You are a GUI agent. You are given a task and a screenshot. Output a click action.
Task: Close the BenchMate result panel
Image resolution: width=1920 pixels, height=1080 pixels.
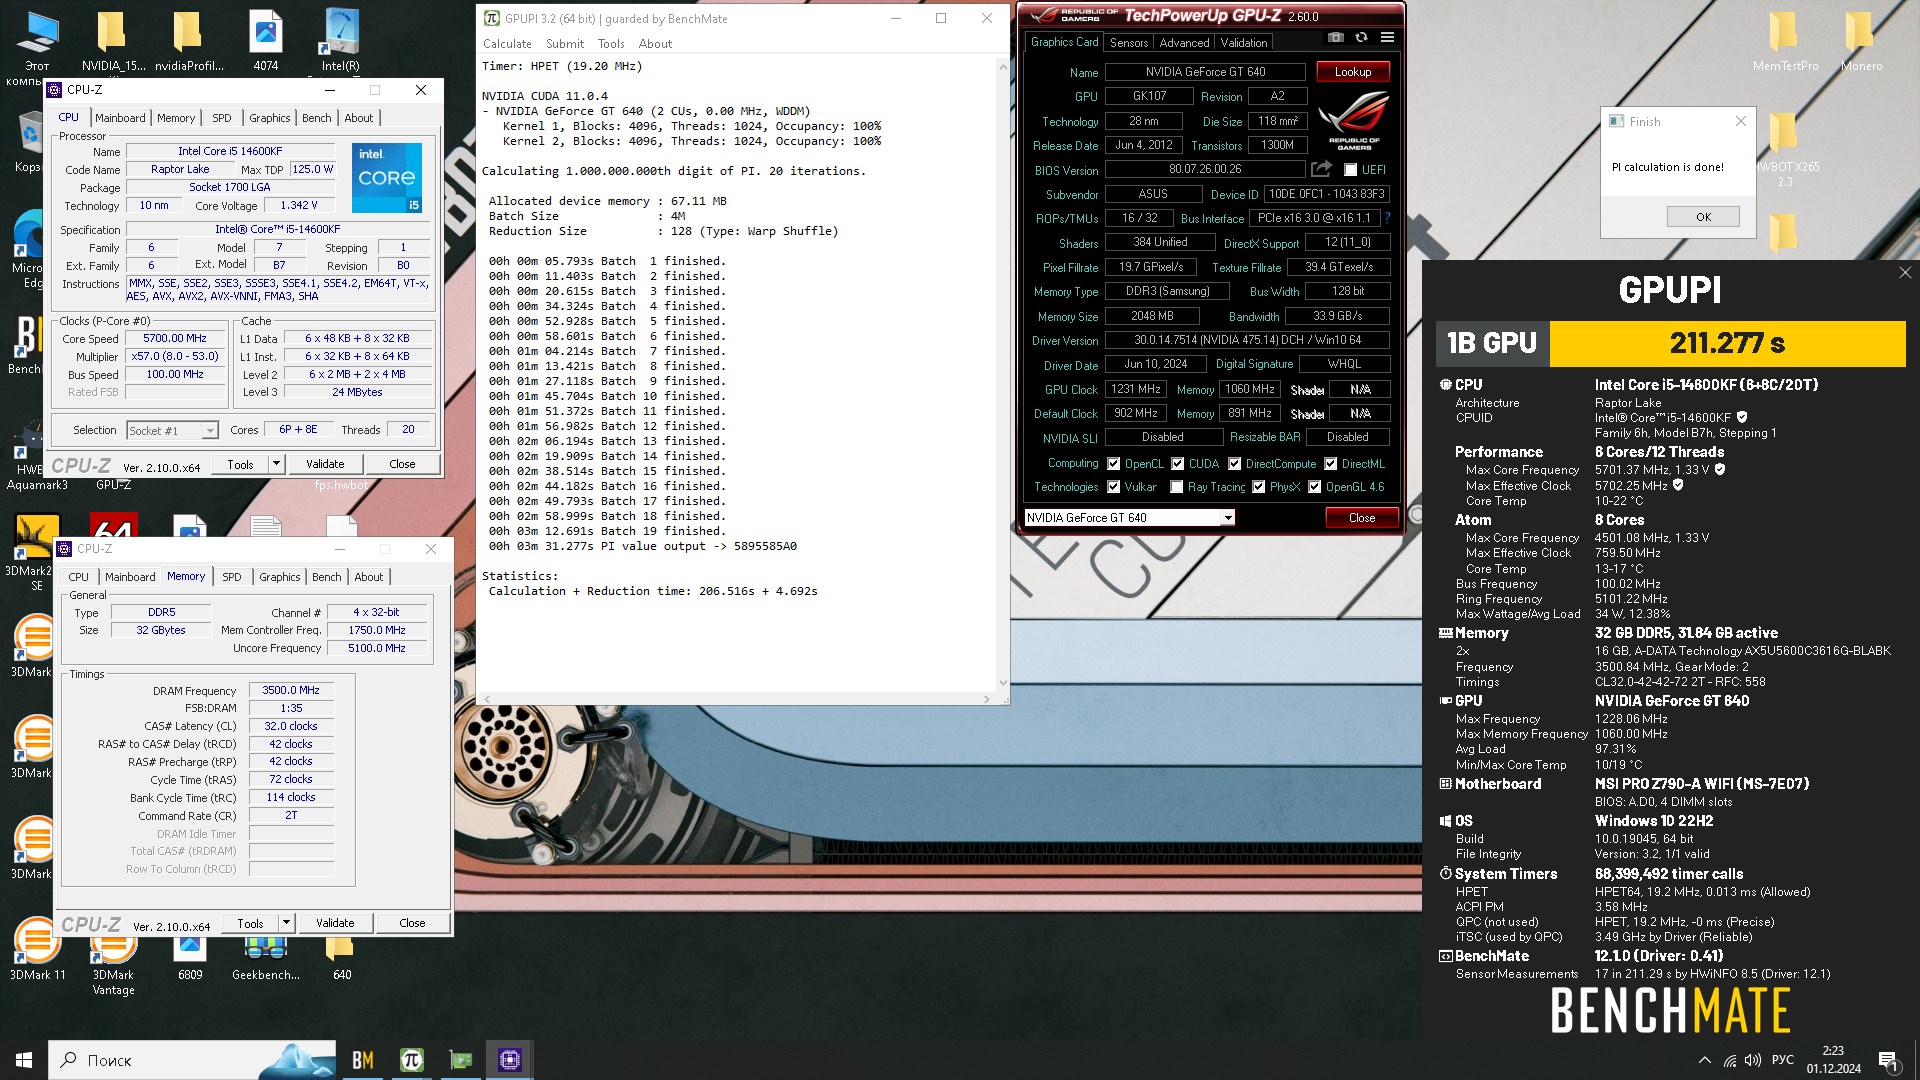click(x=1904, y=272)
